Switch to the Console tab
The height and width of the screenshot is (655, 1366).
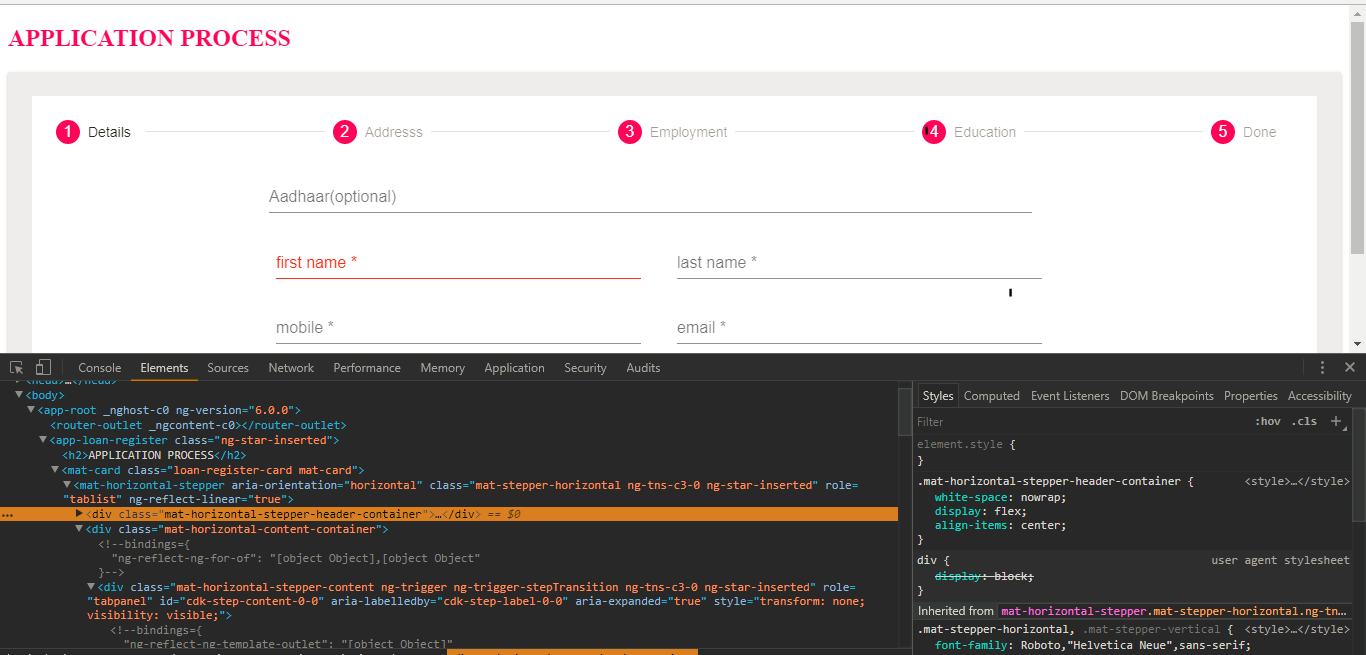point(99,368)
